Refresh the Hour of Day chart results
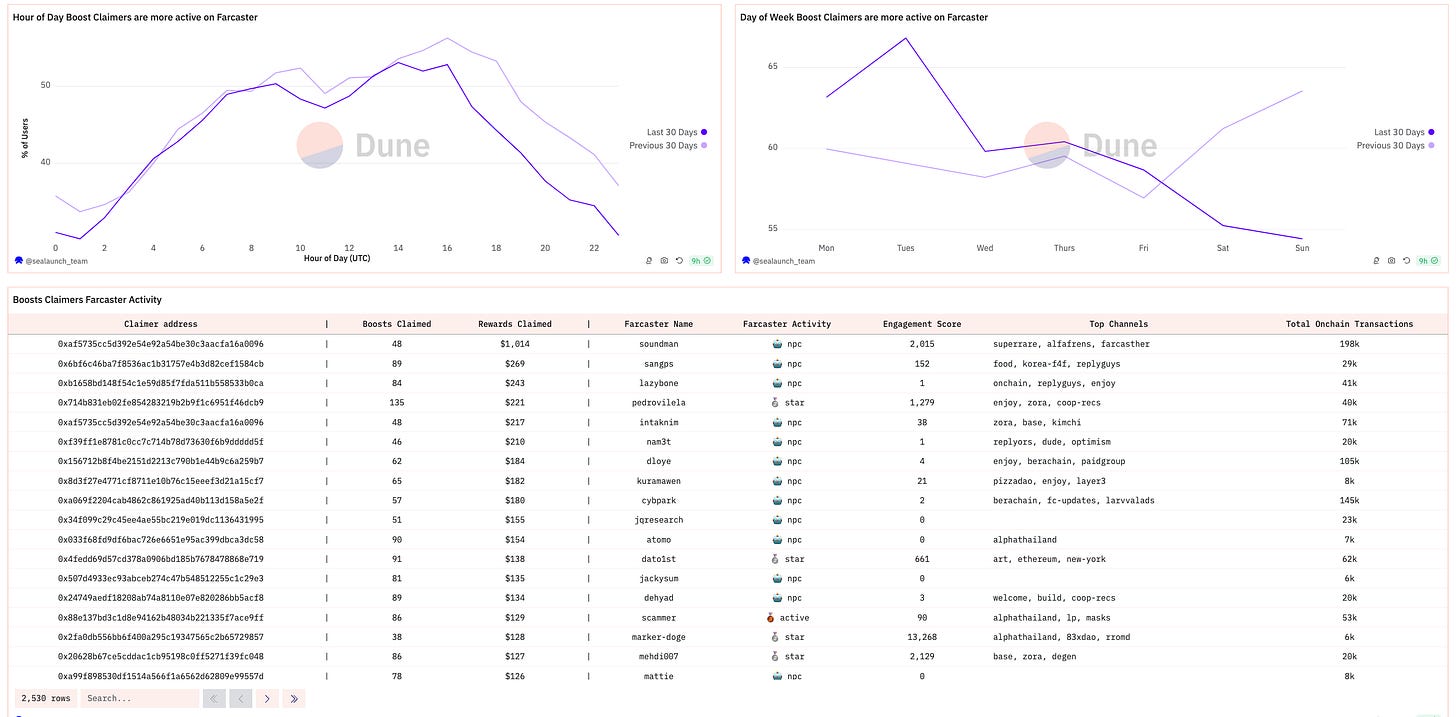The image size is (1456, 717). (679, 260)
